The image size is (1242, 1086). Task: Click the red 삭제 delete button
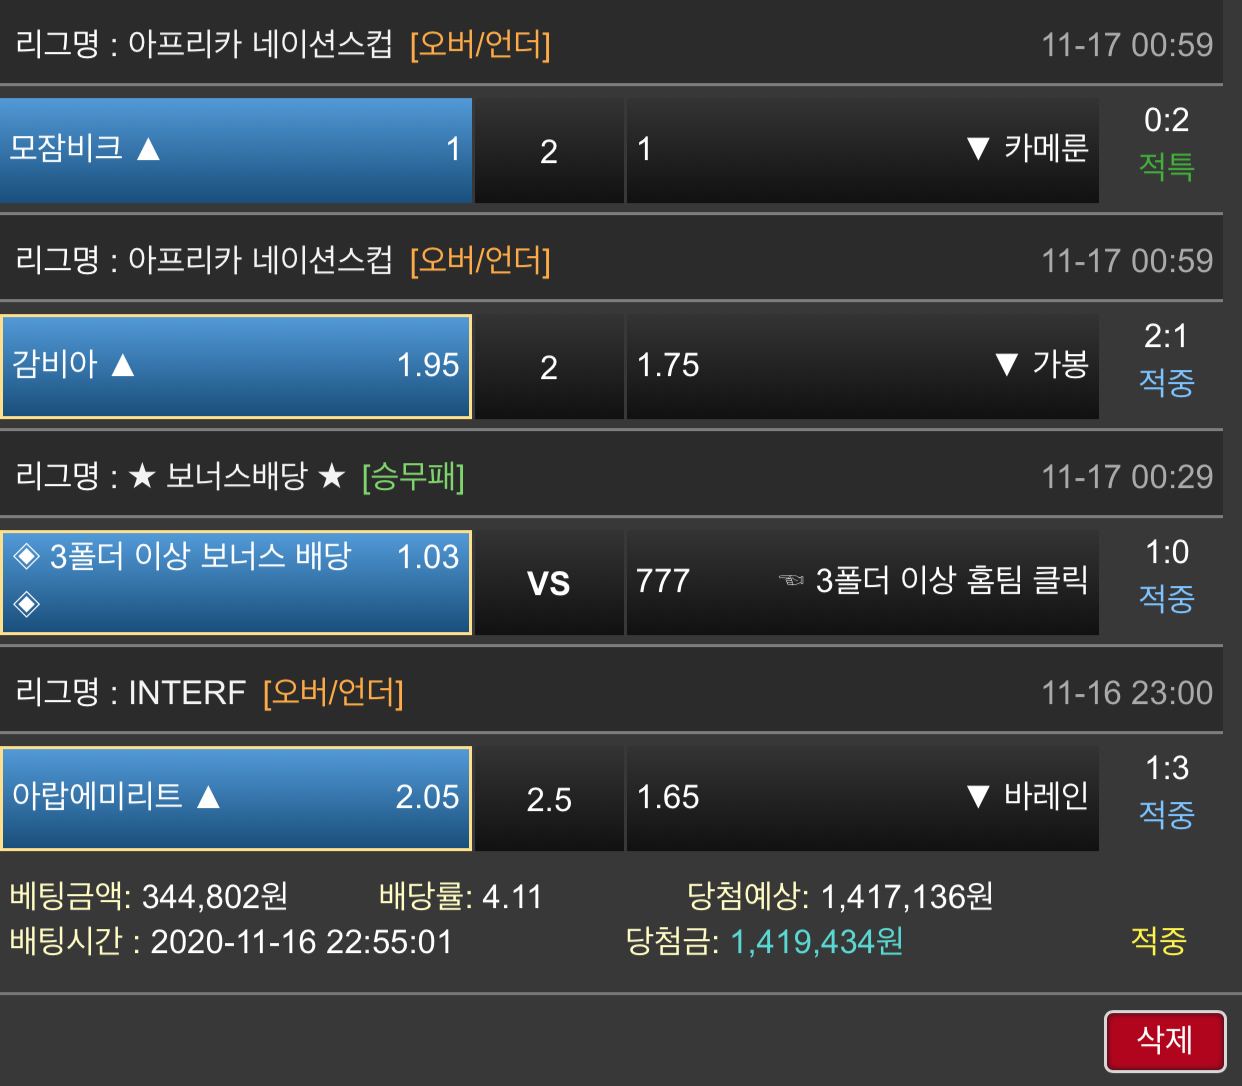pos(1165,1041)
